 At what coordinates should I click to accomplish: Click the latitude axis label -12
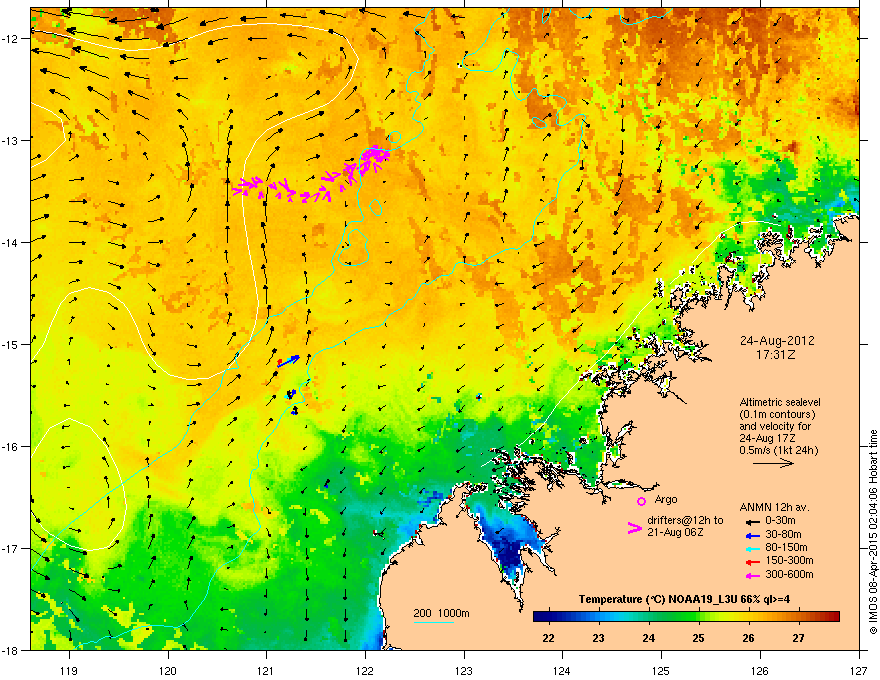point(11,39)
